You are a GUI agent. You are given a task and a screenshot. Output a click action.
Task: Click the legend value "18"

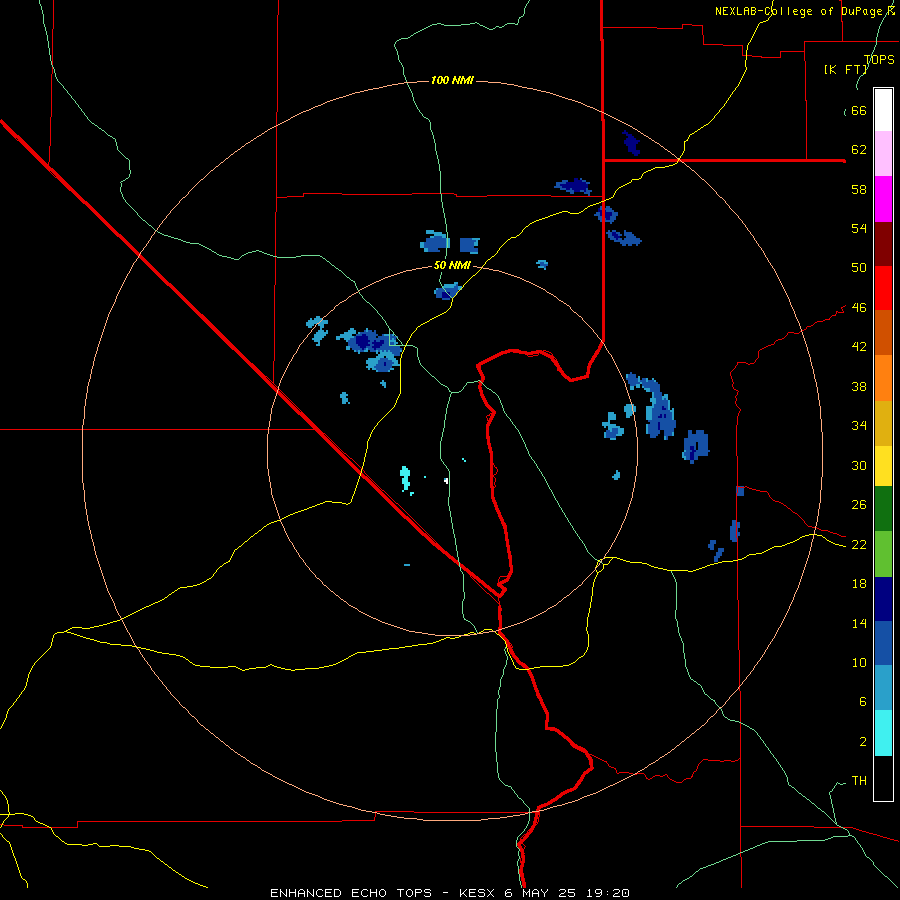pos(859,584)
